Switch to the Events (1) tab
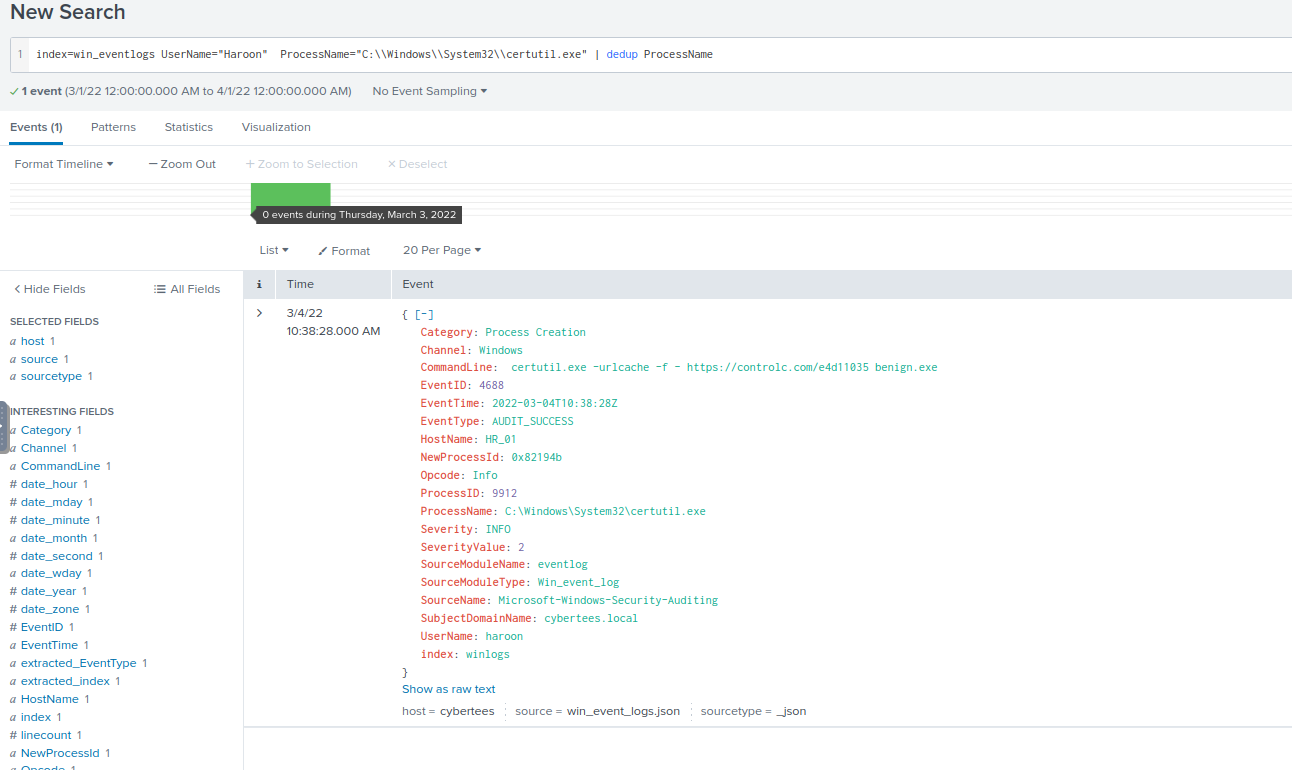The height and width of the screenshot is (770, 1292). pyautogui.click(x=36, y=127)
